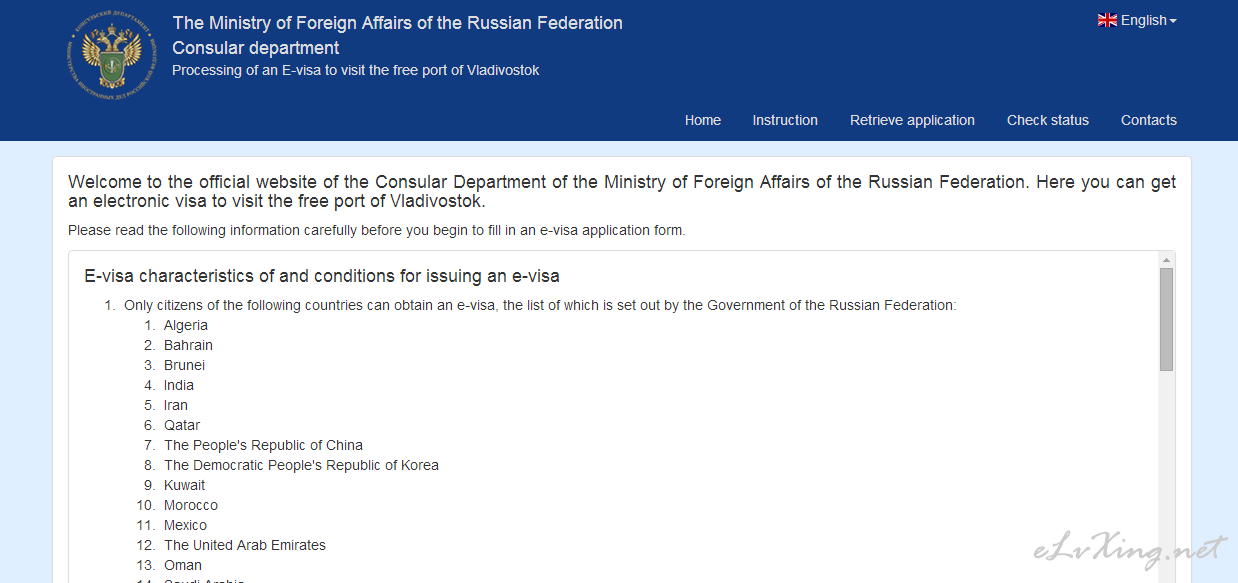Image resolution: width=1238 pixels, height=583 pixels.
Task: Open the English language dropdown
Action: tap(1137, 20)
